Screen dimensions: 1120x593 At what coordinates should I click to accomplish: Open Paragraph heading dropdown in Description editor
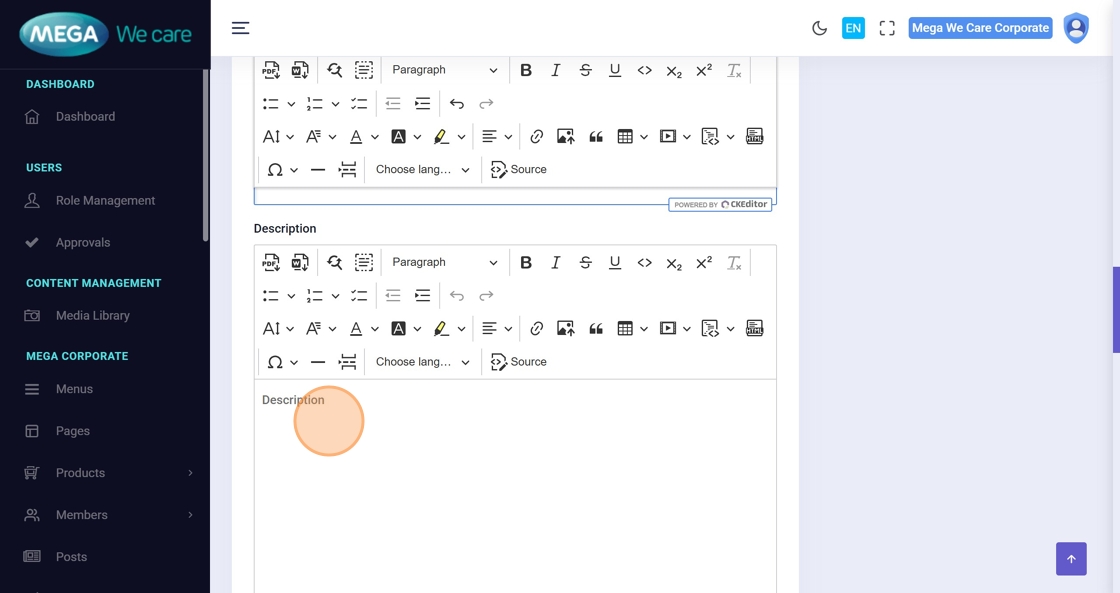444,263
